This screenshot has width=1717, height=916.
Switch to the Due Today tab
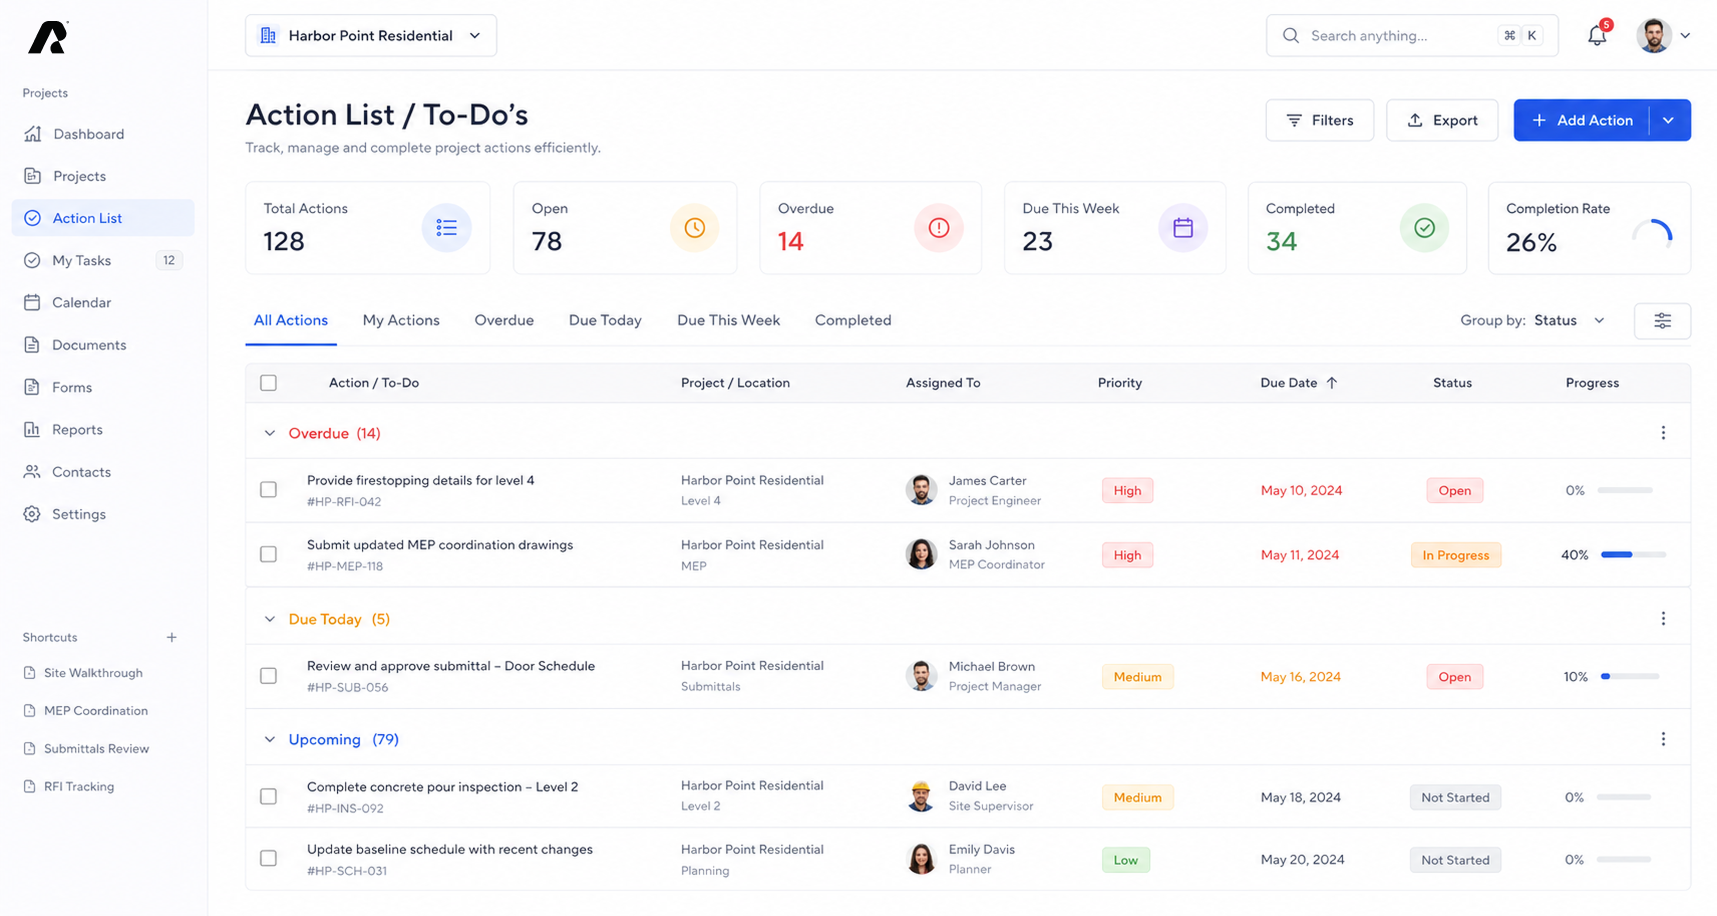click(x=605, y=320)
